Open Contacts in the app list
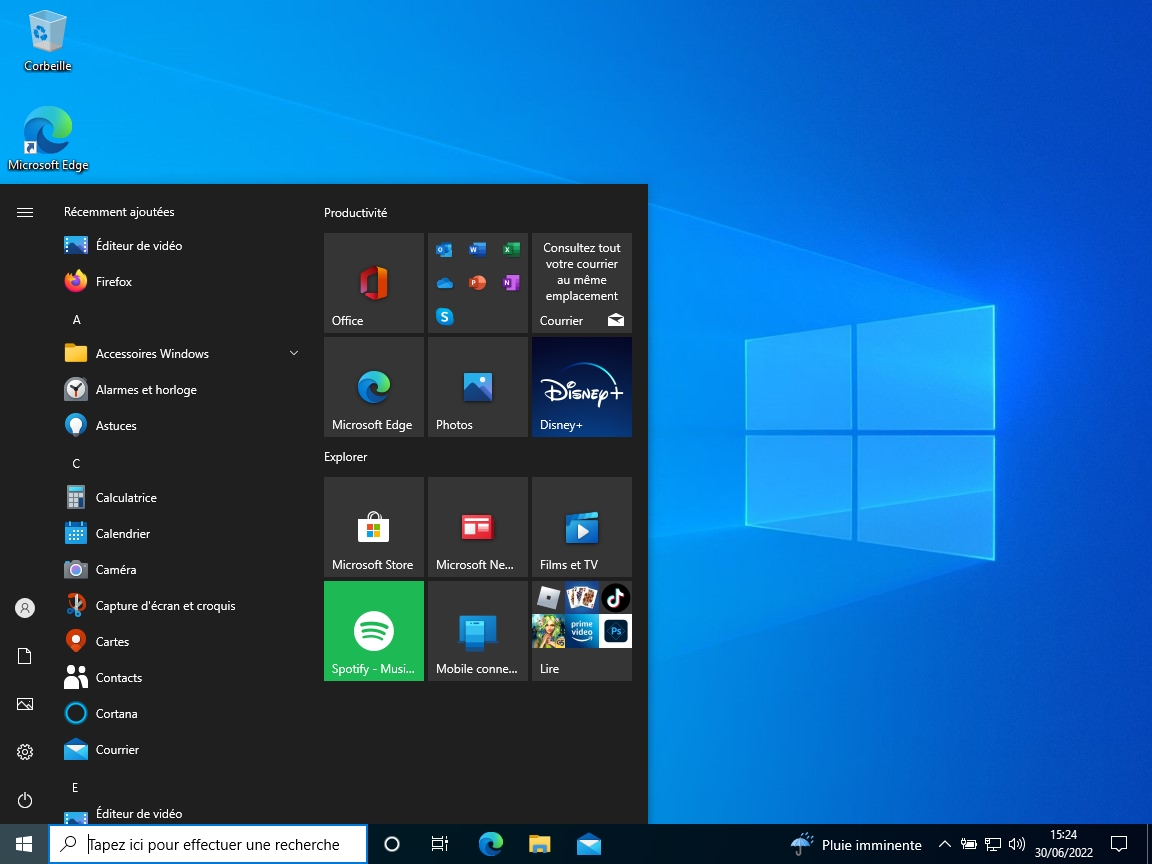 pyautogui.click(x=181, y=677)
